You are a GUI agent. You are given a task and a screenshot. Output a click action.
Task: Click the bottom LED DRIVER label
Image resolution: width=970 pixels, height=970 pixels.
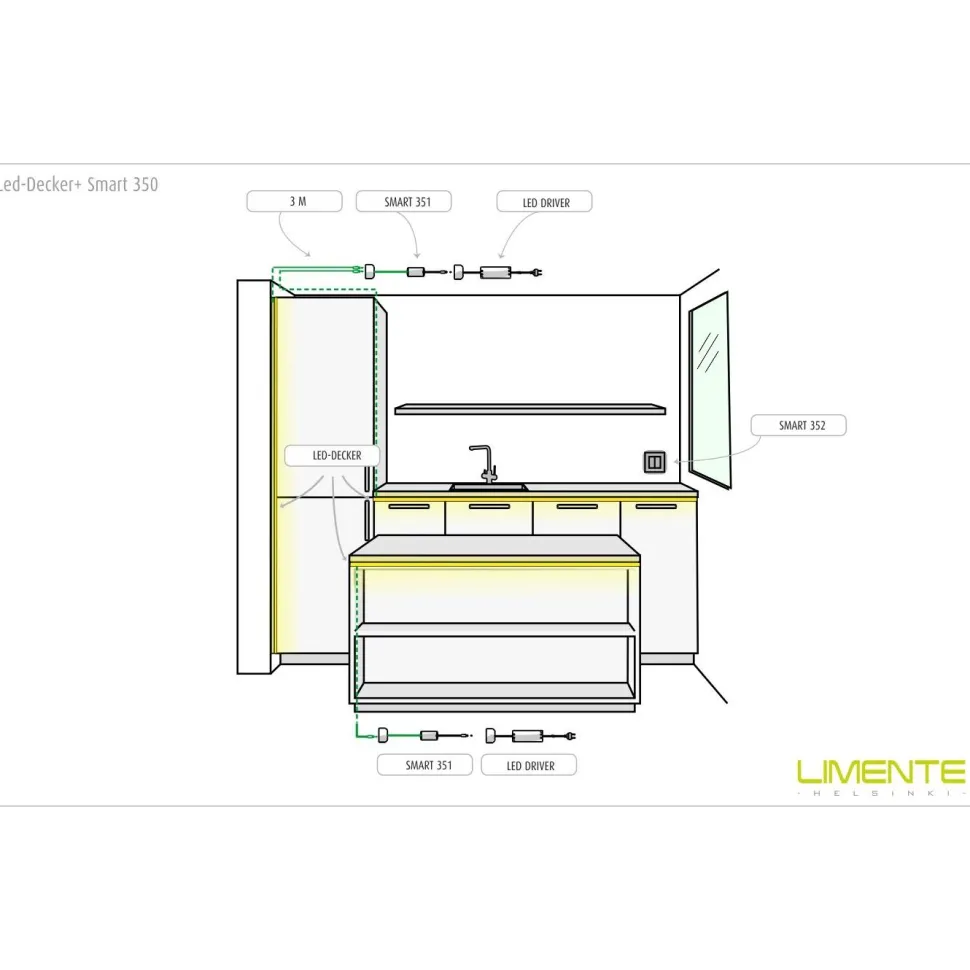click(529, 765)
